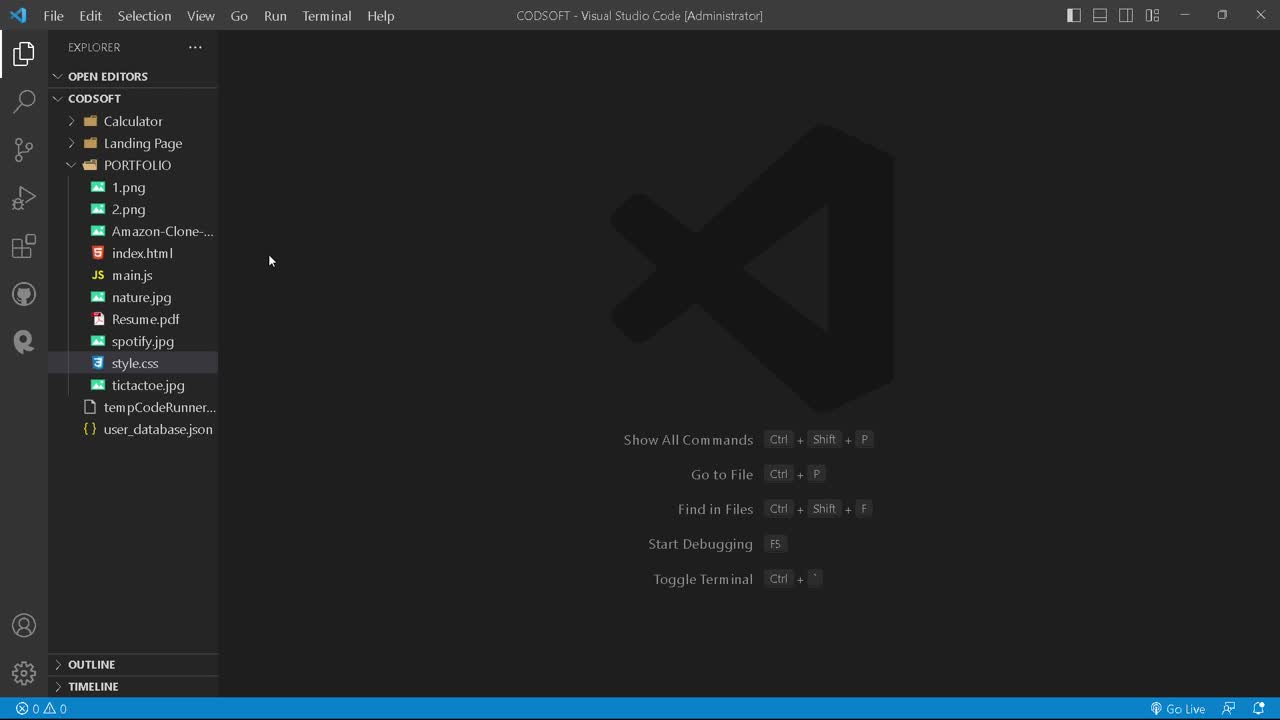Click the CSS icon beside style.css
The image size is (1280, 720).
98,363
